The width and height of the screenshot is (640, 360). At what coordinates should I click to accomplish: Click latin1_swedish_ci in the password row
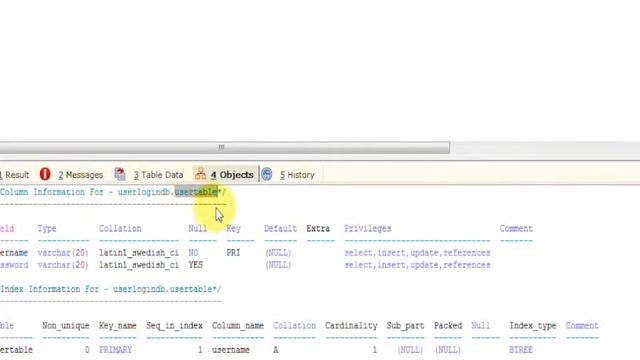[x=139, y=265]
